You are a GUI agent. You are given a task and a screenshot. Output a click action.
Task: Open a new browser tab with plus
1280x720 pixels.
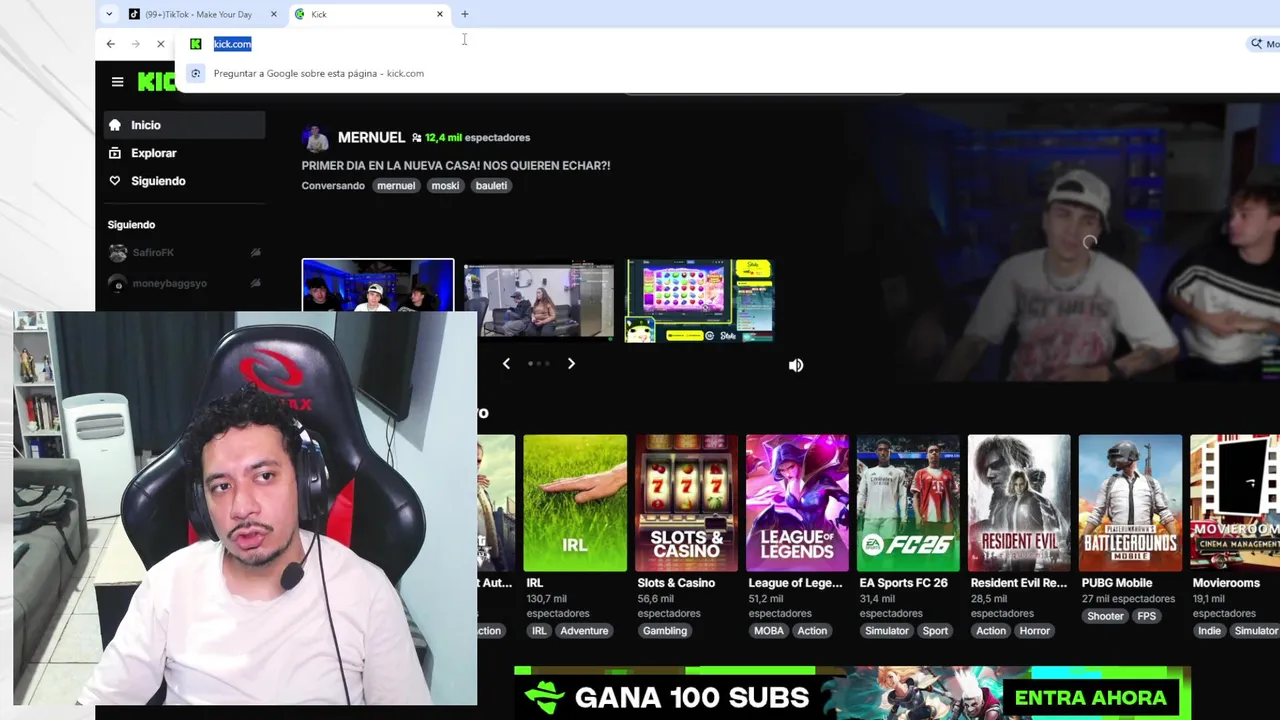[464, 14]
